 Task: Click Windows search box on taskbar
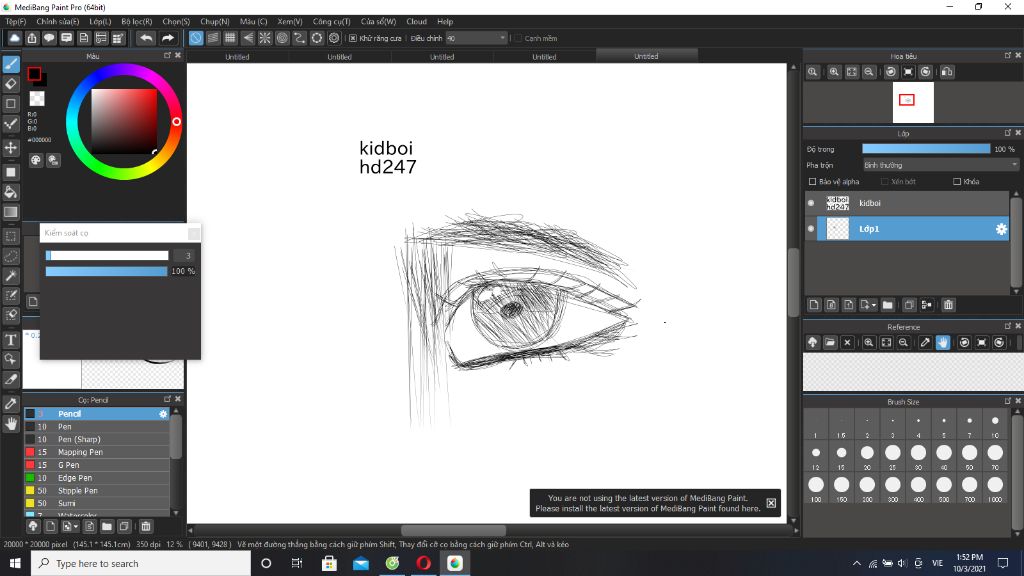(x=141, y=563)
